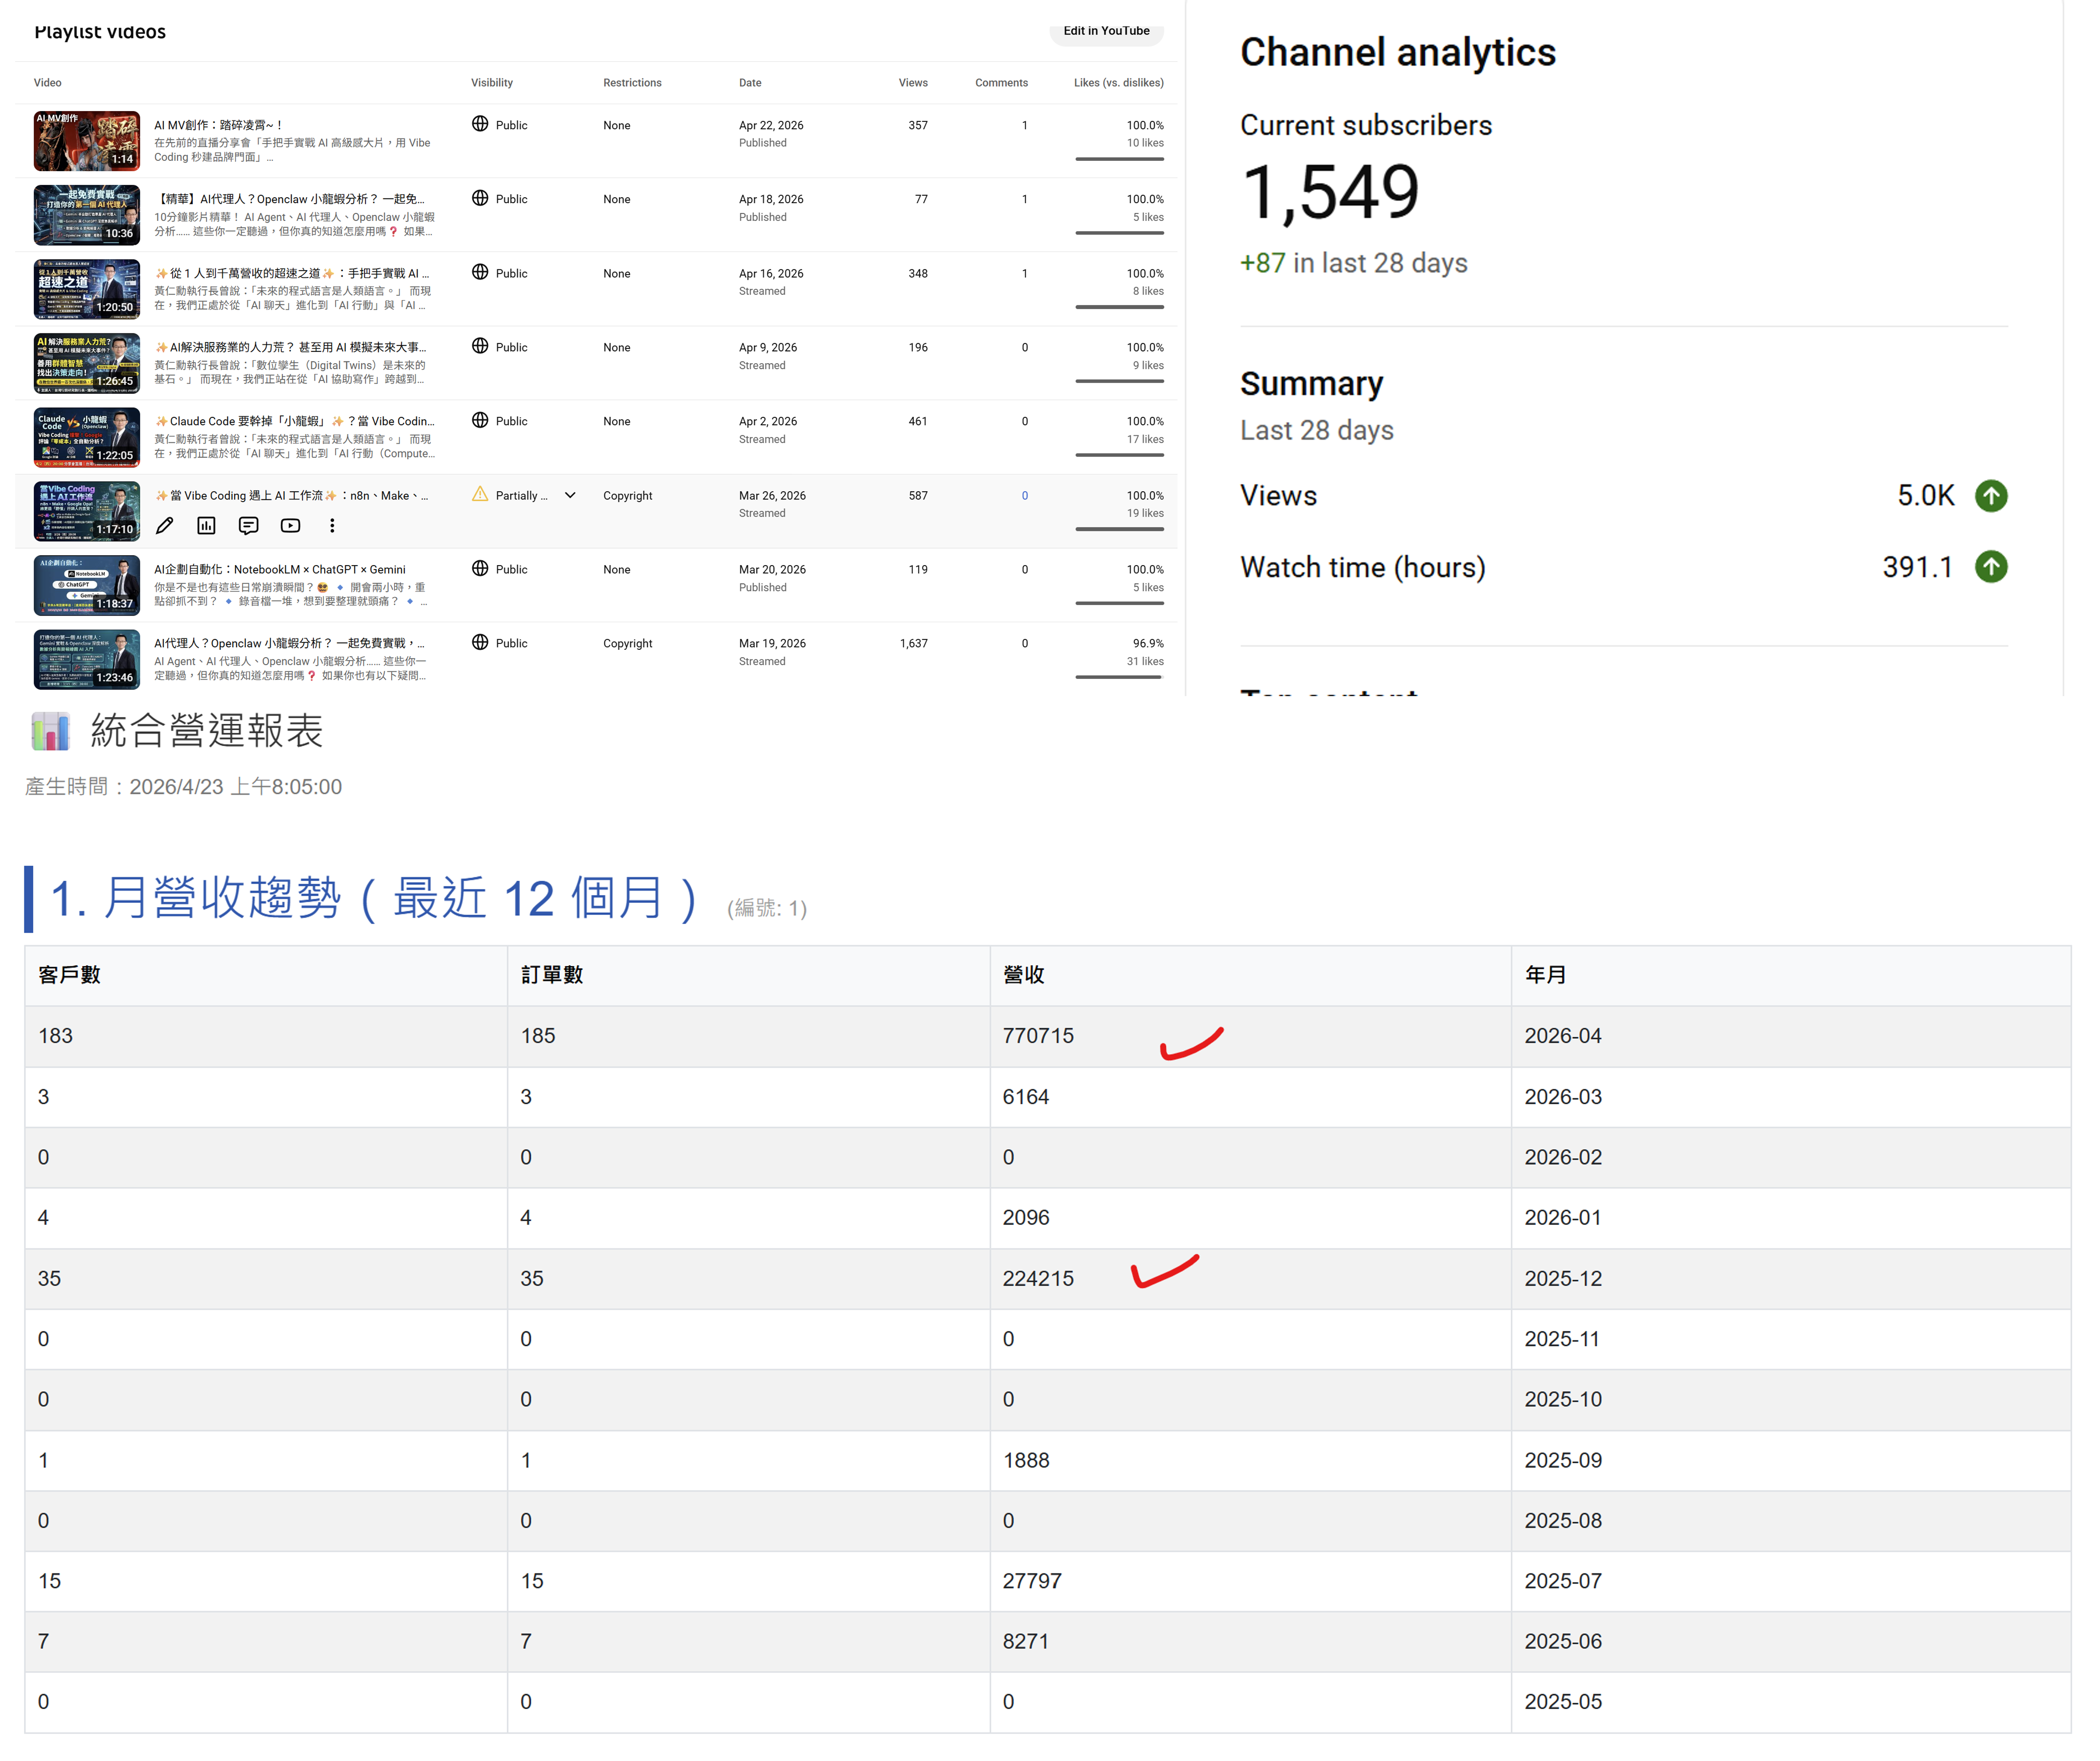
Task: Open the analytics bar chart icon
Action: coord(207,526)
